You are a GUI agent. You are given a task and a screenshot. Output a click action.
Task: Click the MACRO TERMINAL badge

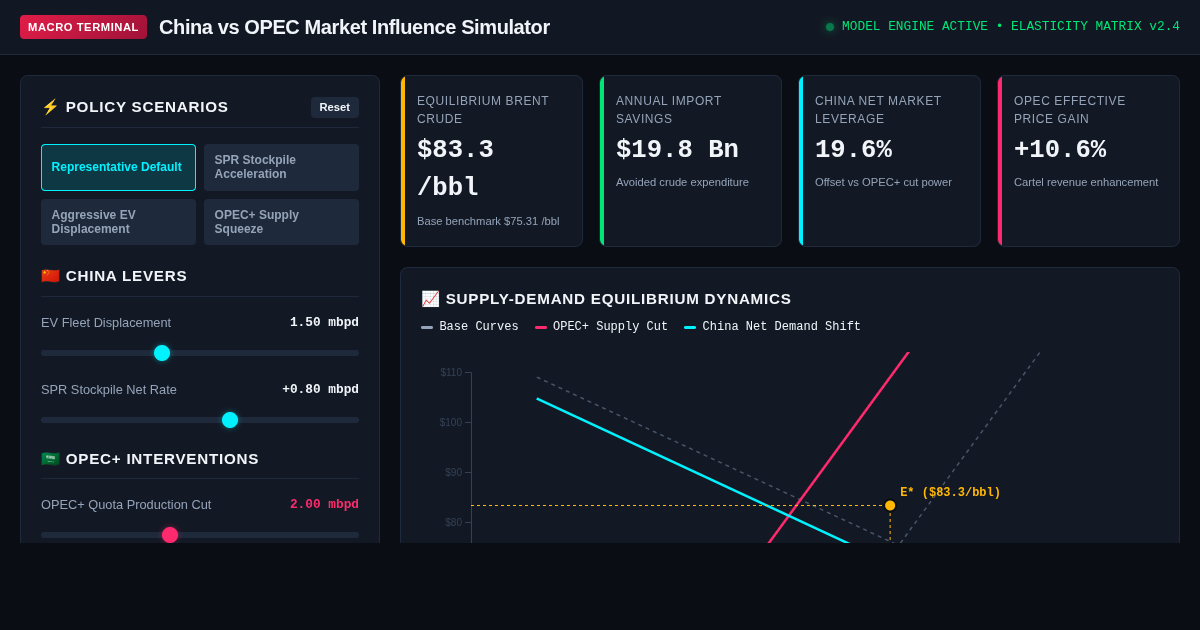pyautogui.click(x=83, y=27)
